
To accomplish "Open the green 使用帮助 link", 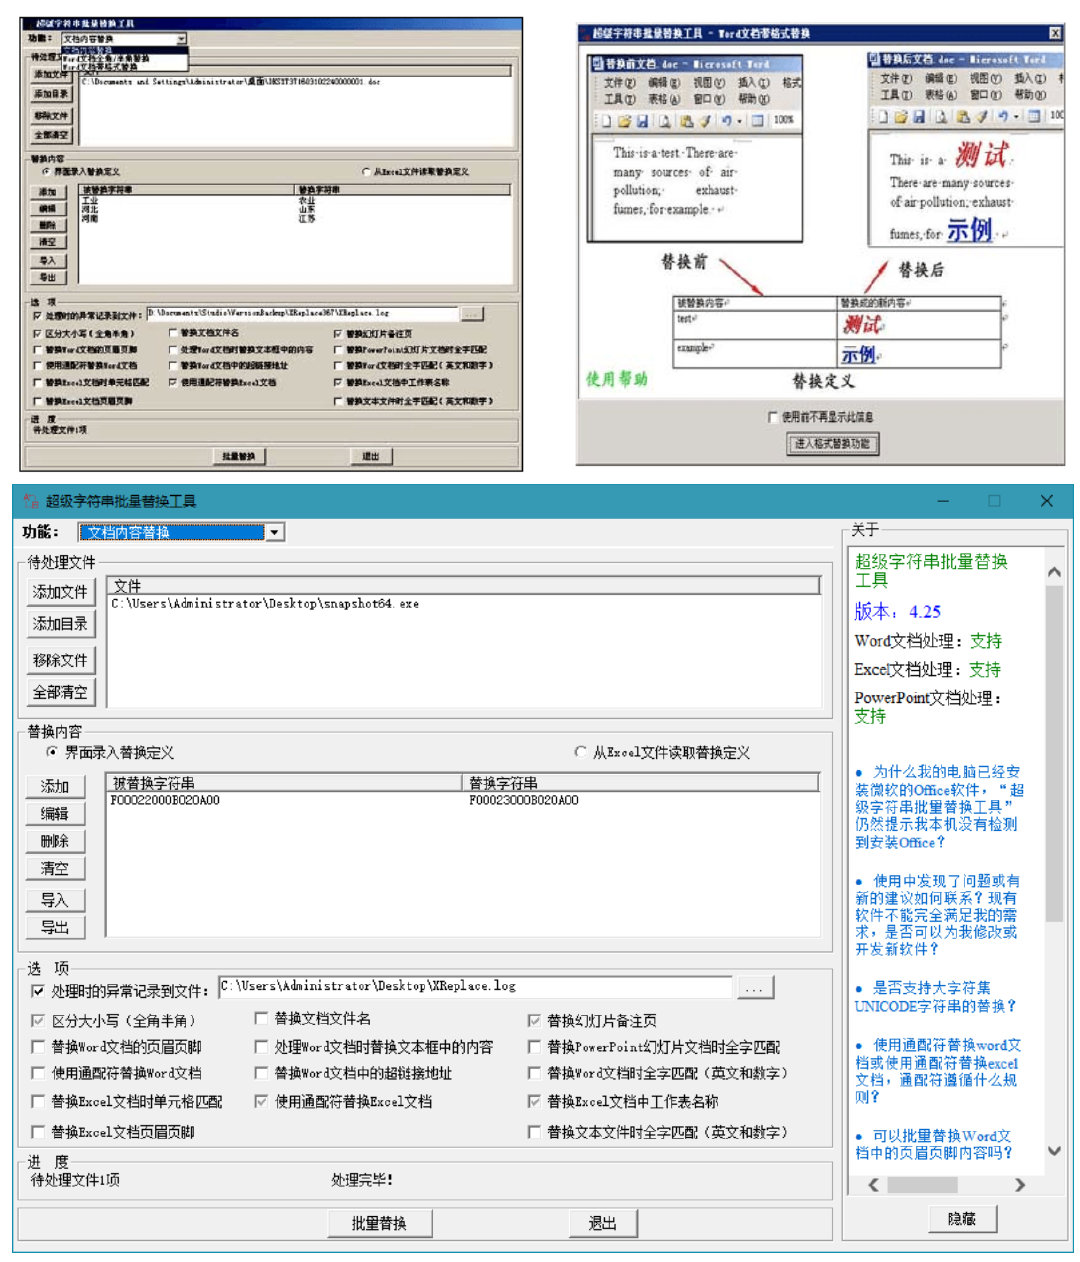I will tap(616, 379).
